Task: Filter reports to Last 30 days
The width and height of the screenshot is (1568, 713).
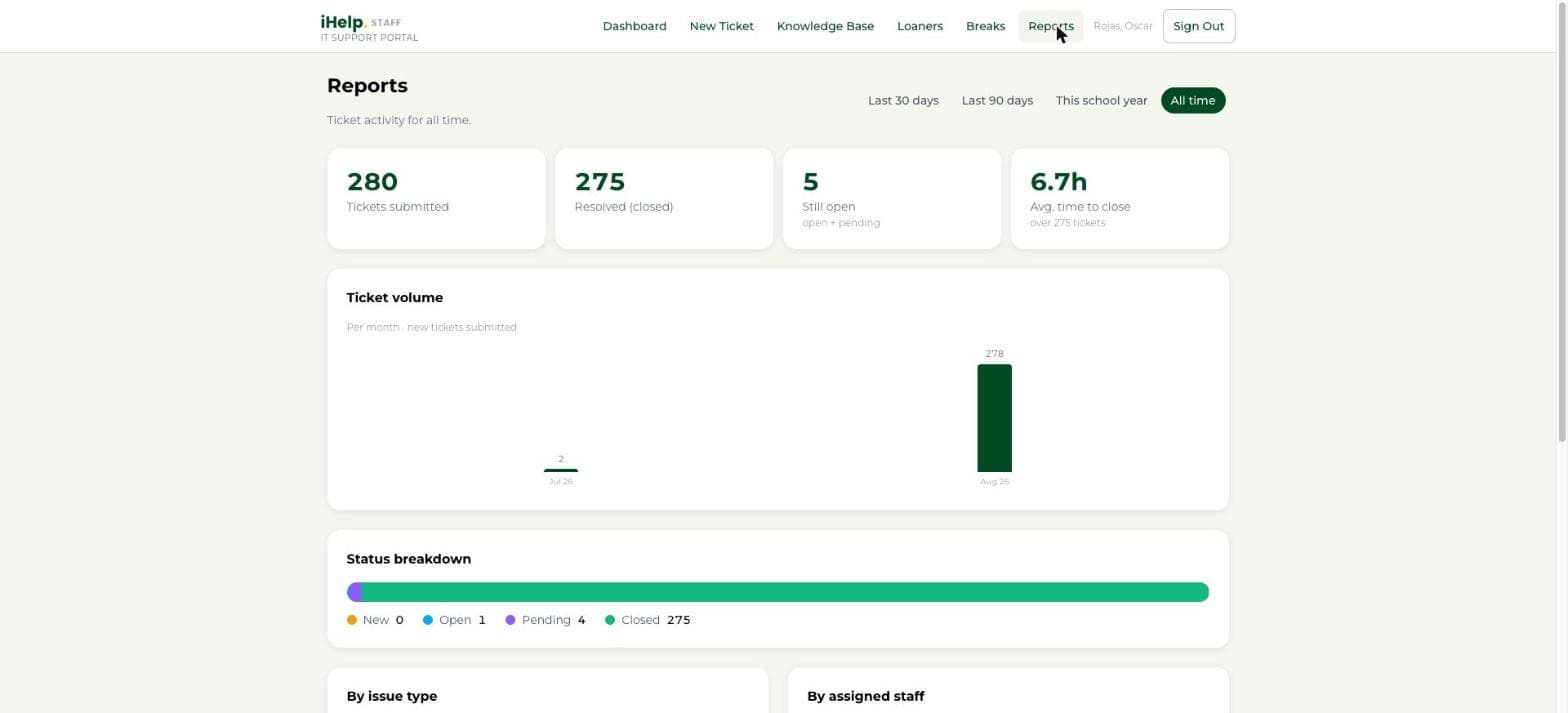Action: click(x=903, y=101)
